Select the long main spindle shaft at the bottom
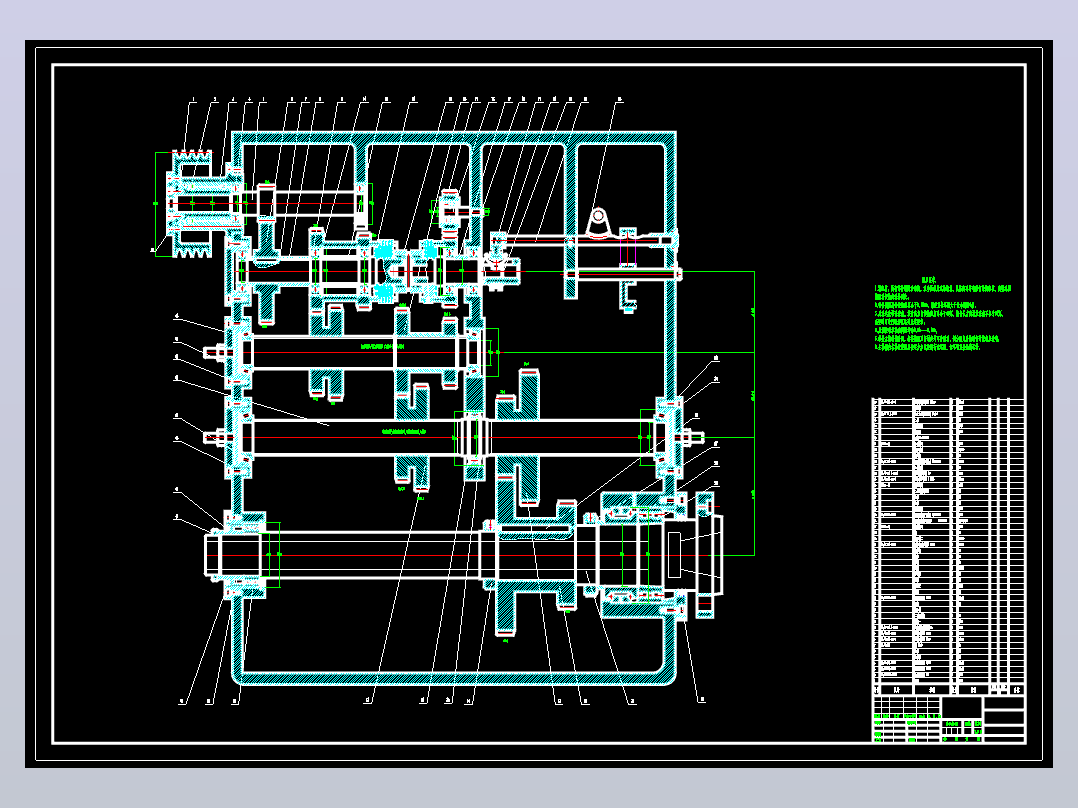The height and width of the screenshot is (808, 1078). pos(463,556)
